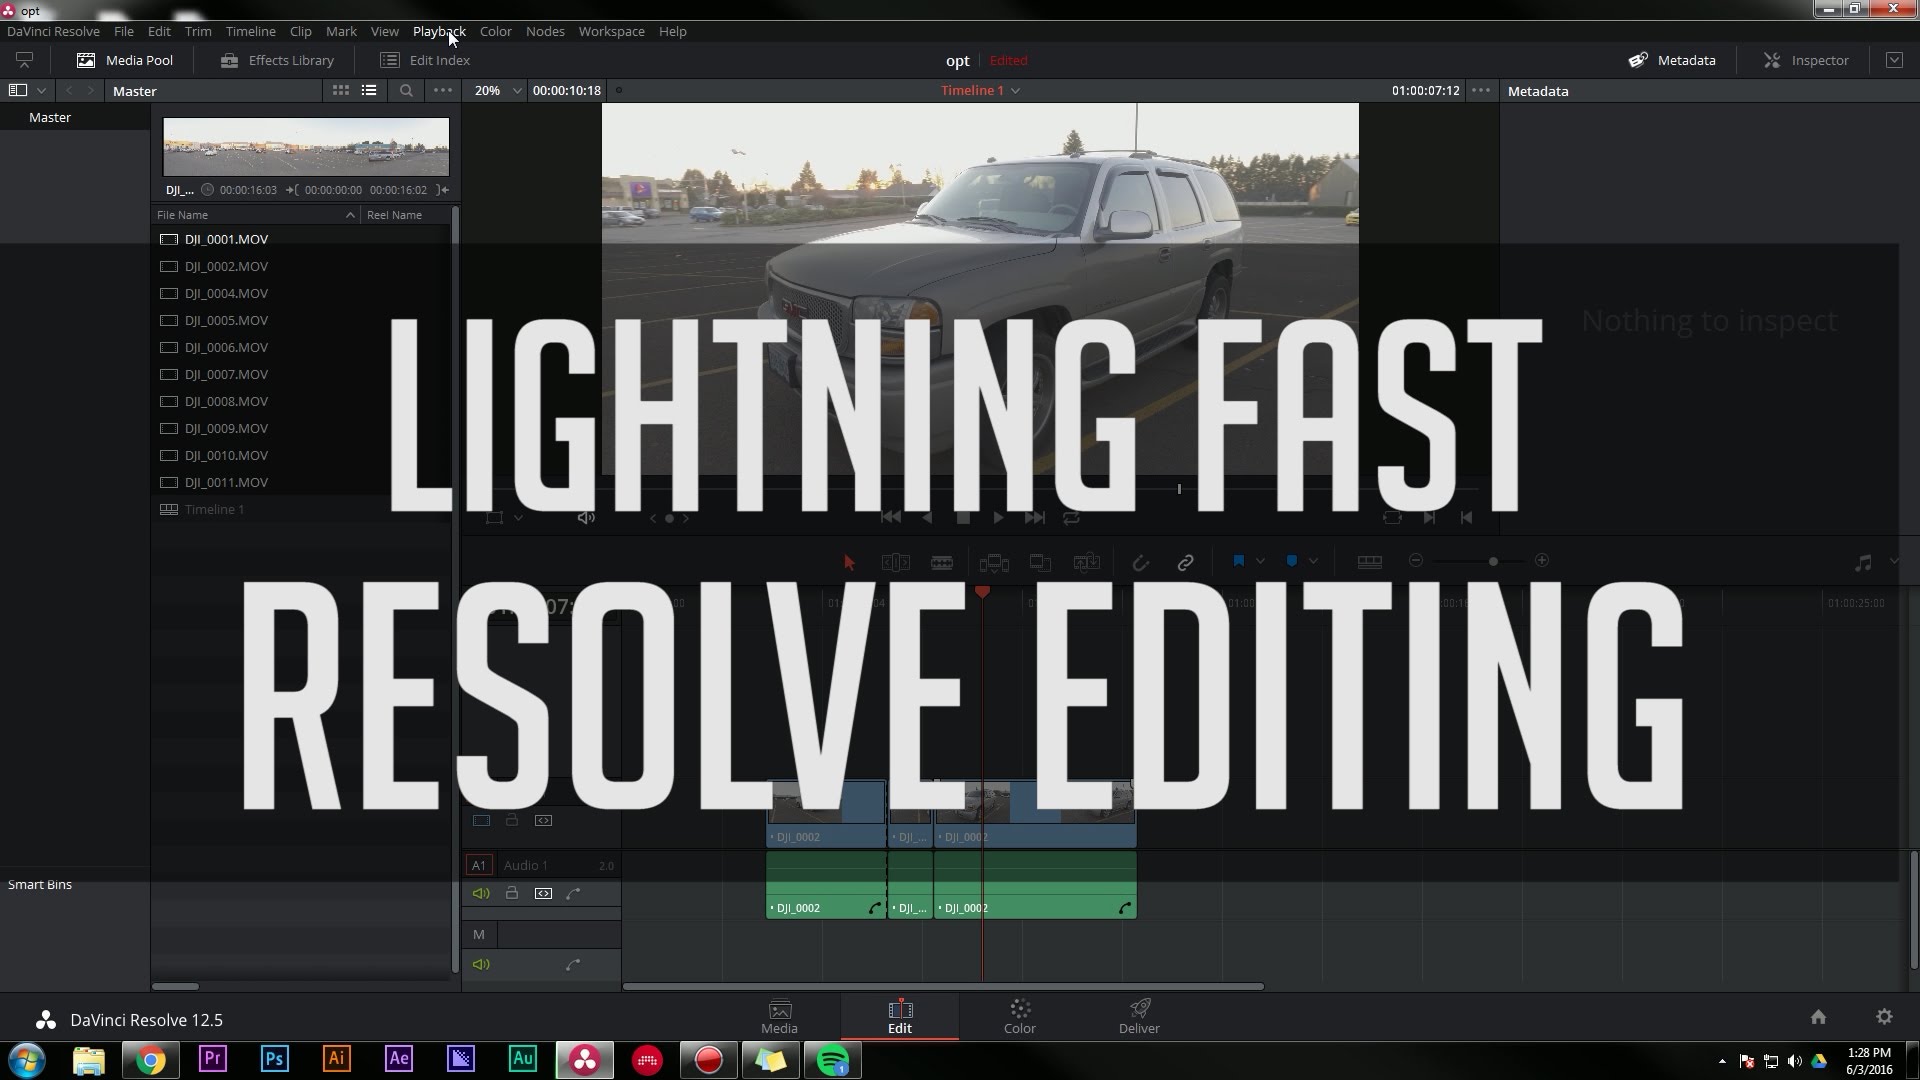
Task: Switch media pool to thumbnail grid view
Action: 341,90
